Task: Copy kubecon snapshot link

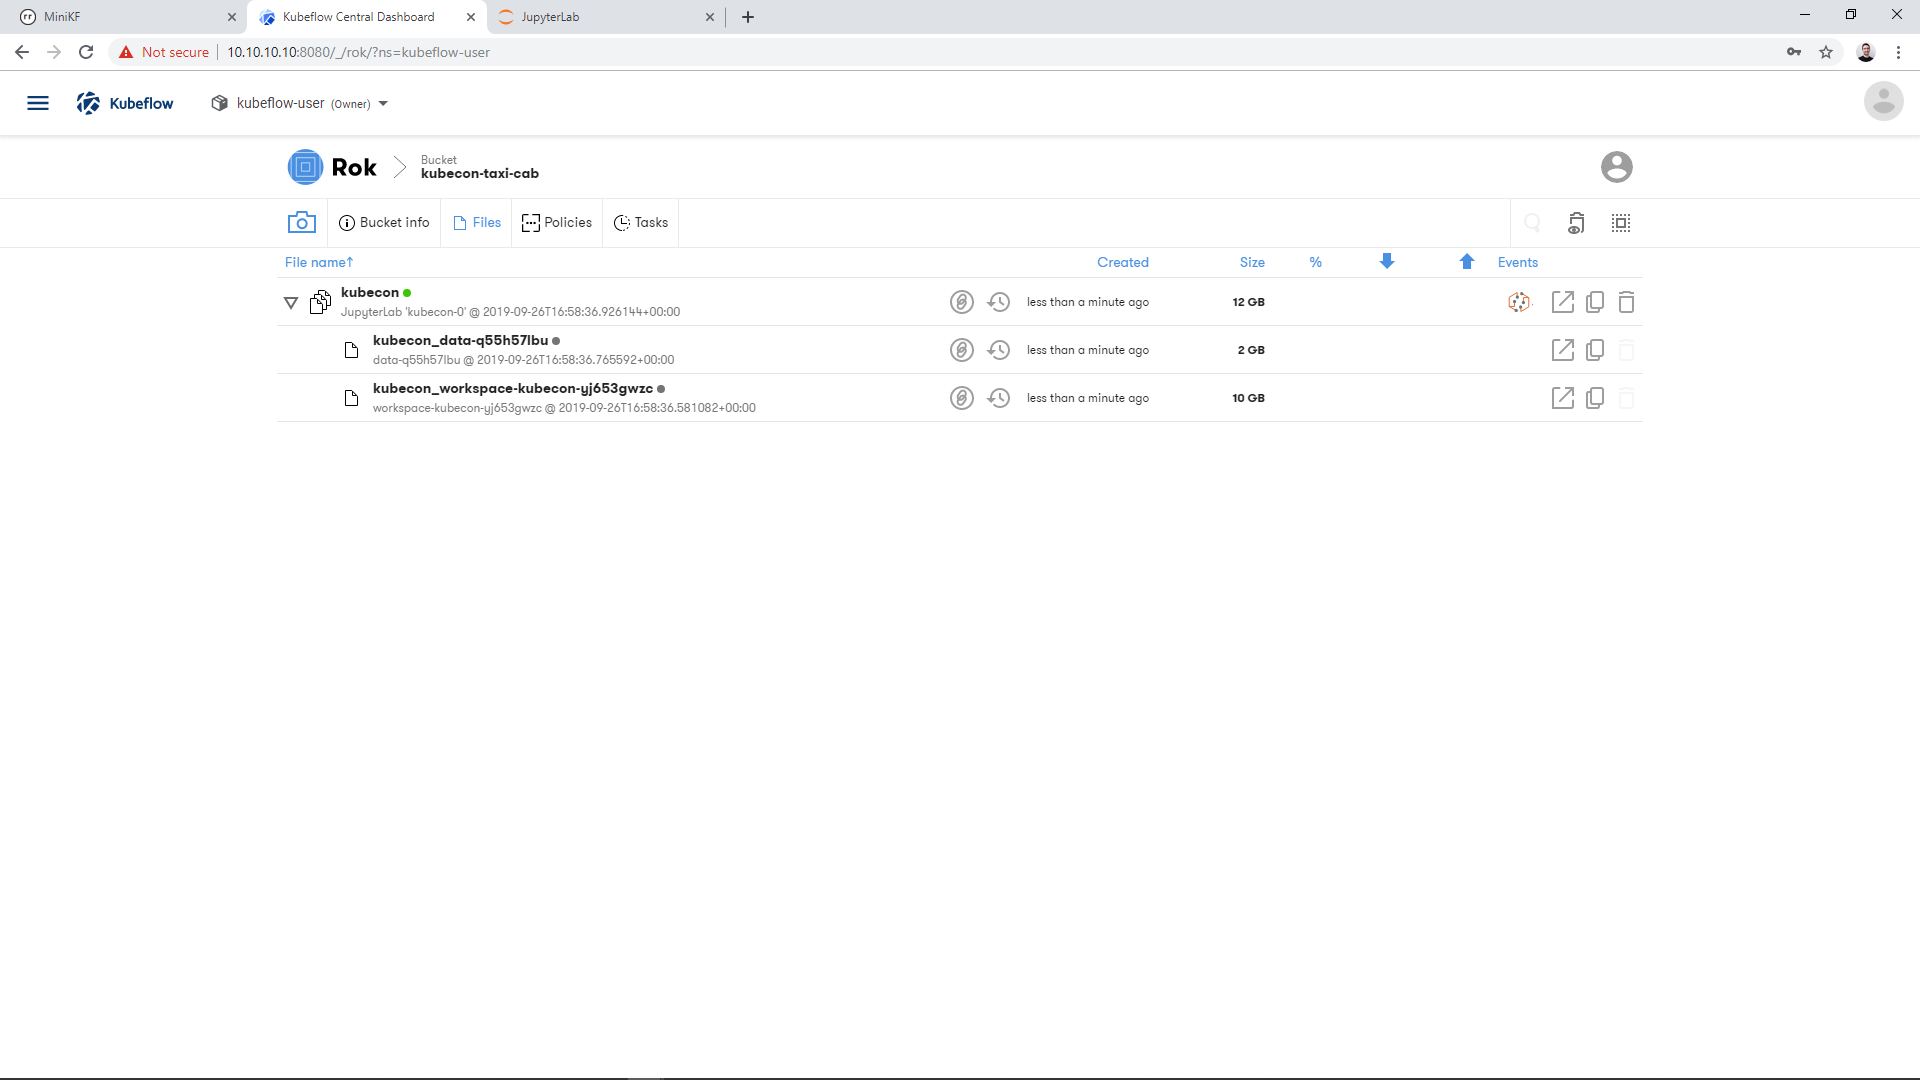Action: tap(1595, 302)
